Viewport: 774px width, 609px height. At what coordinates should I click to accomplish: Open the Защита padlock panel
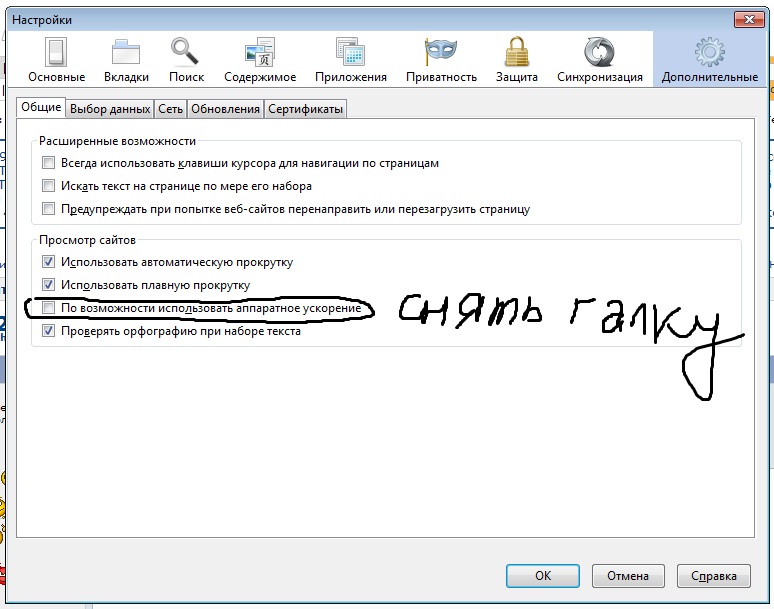click(x=516, y=60)
